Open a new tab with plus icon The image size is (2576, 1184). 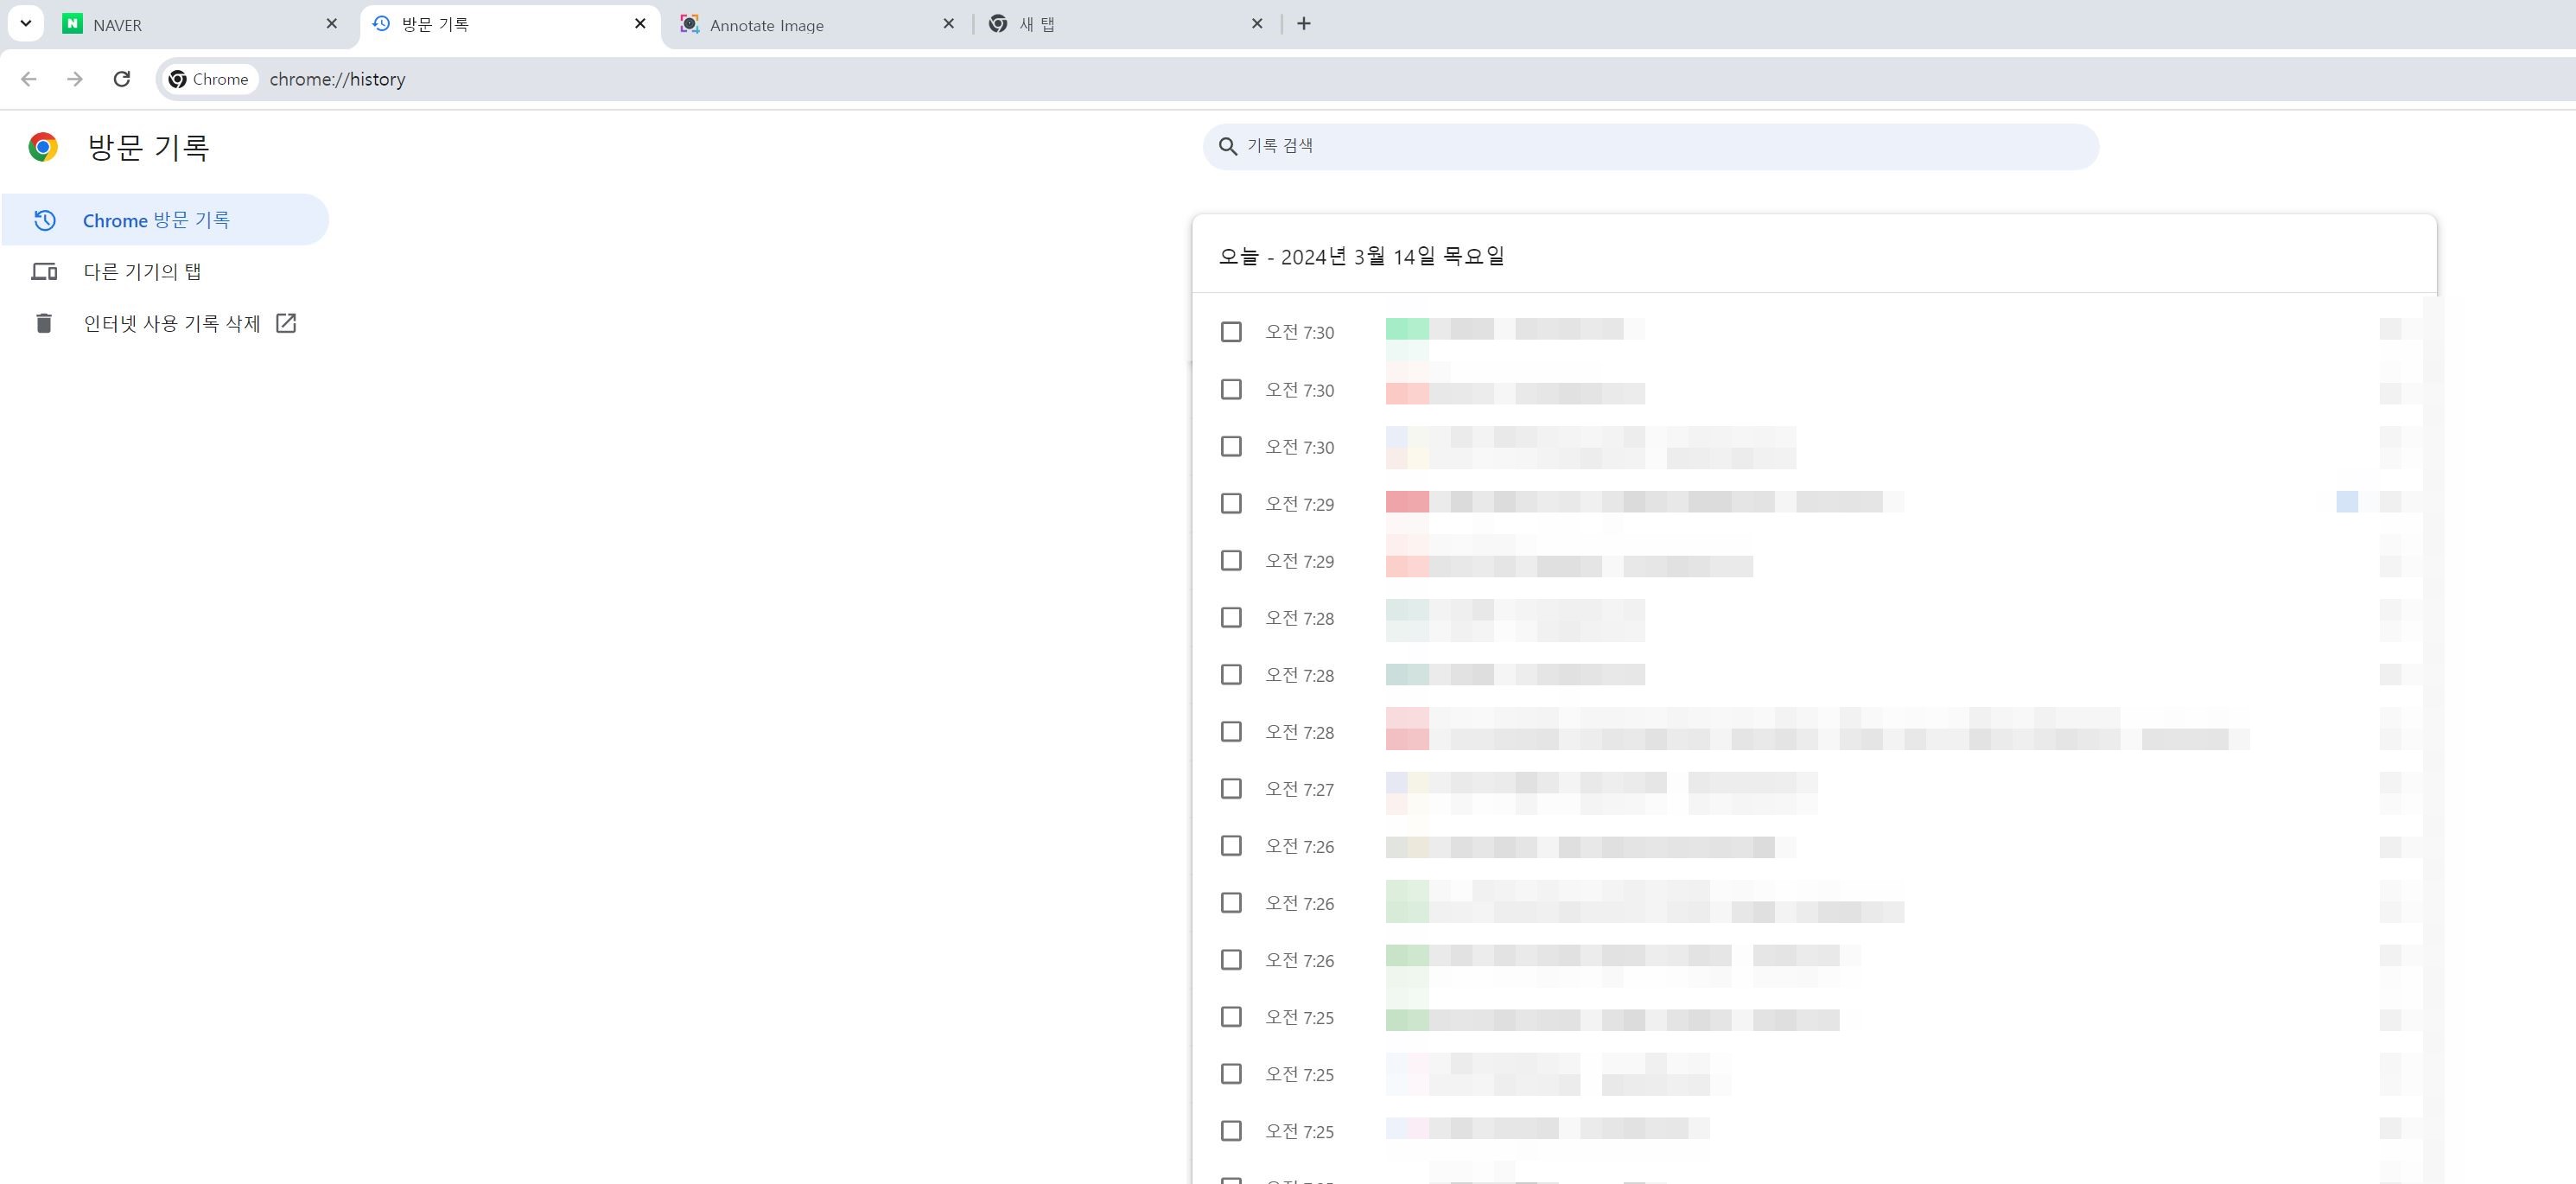coord(1303,24)
